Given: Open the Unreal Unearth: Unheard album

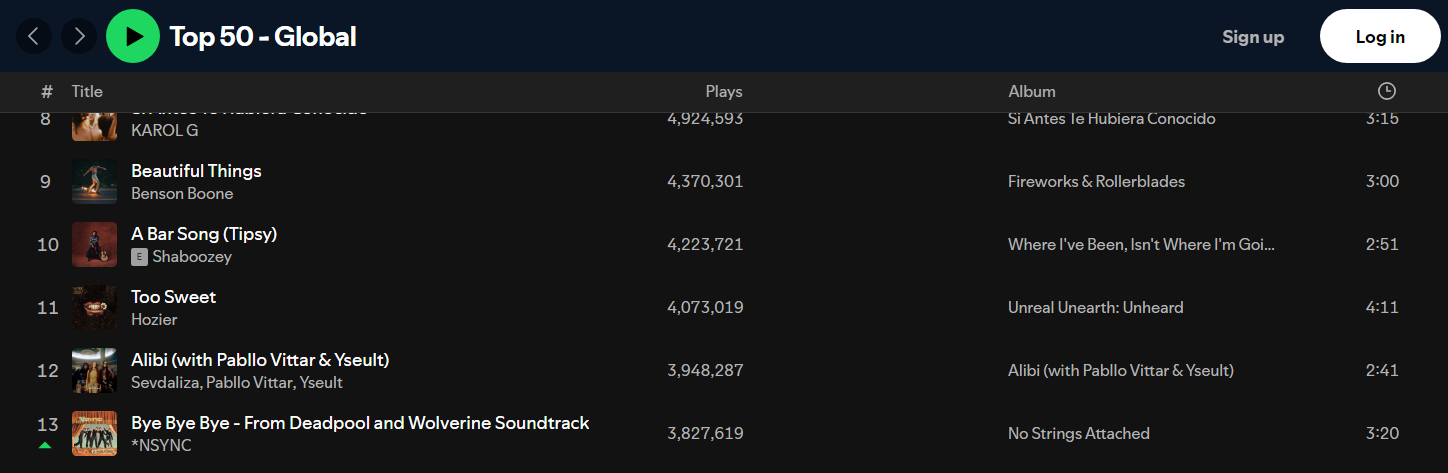Looking at the screenshot, I should pyautogui.click(x=1096, y=308).
